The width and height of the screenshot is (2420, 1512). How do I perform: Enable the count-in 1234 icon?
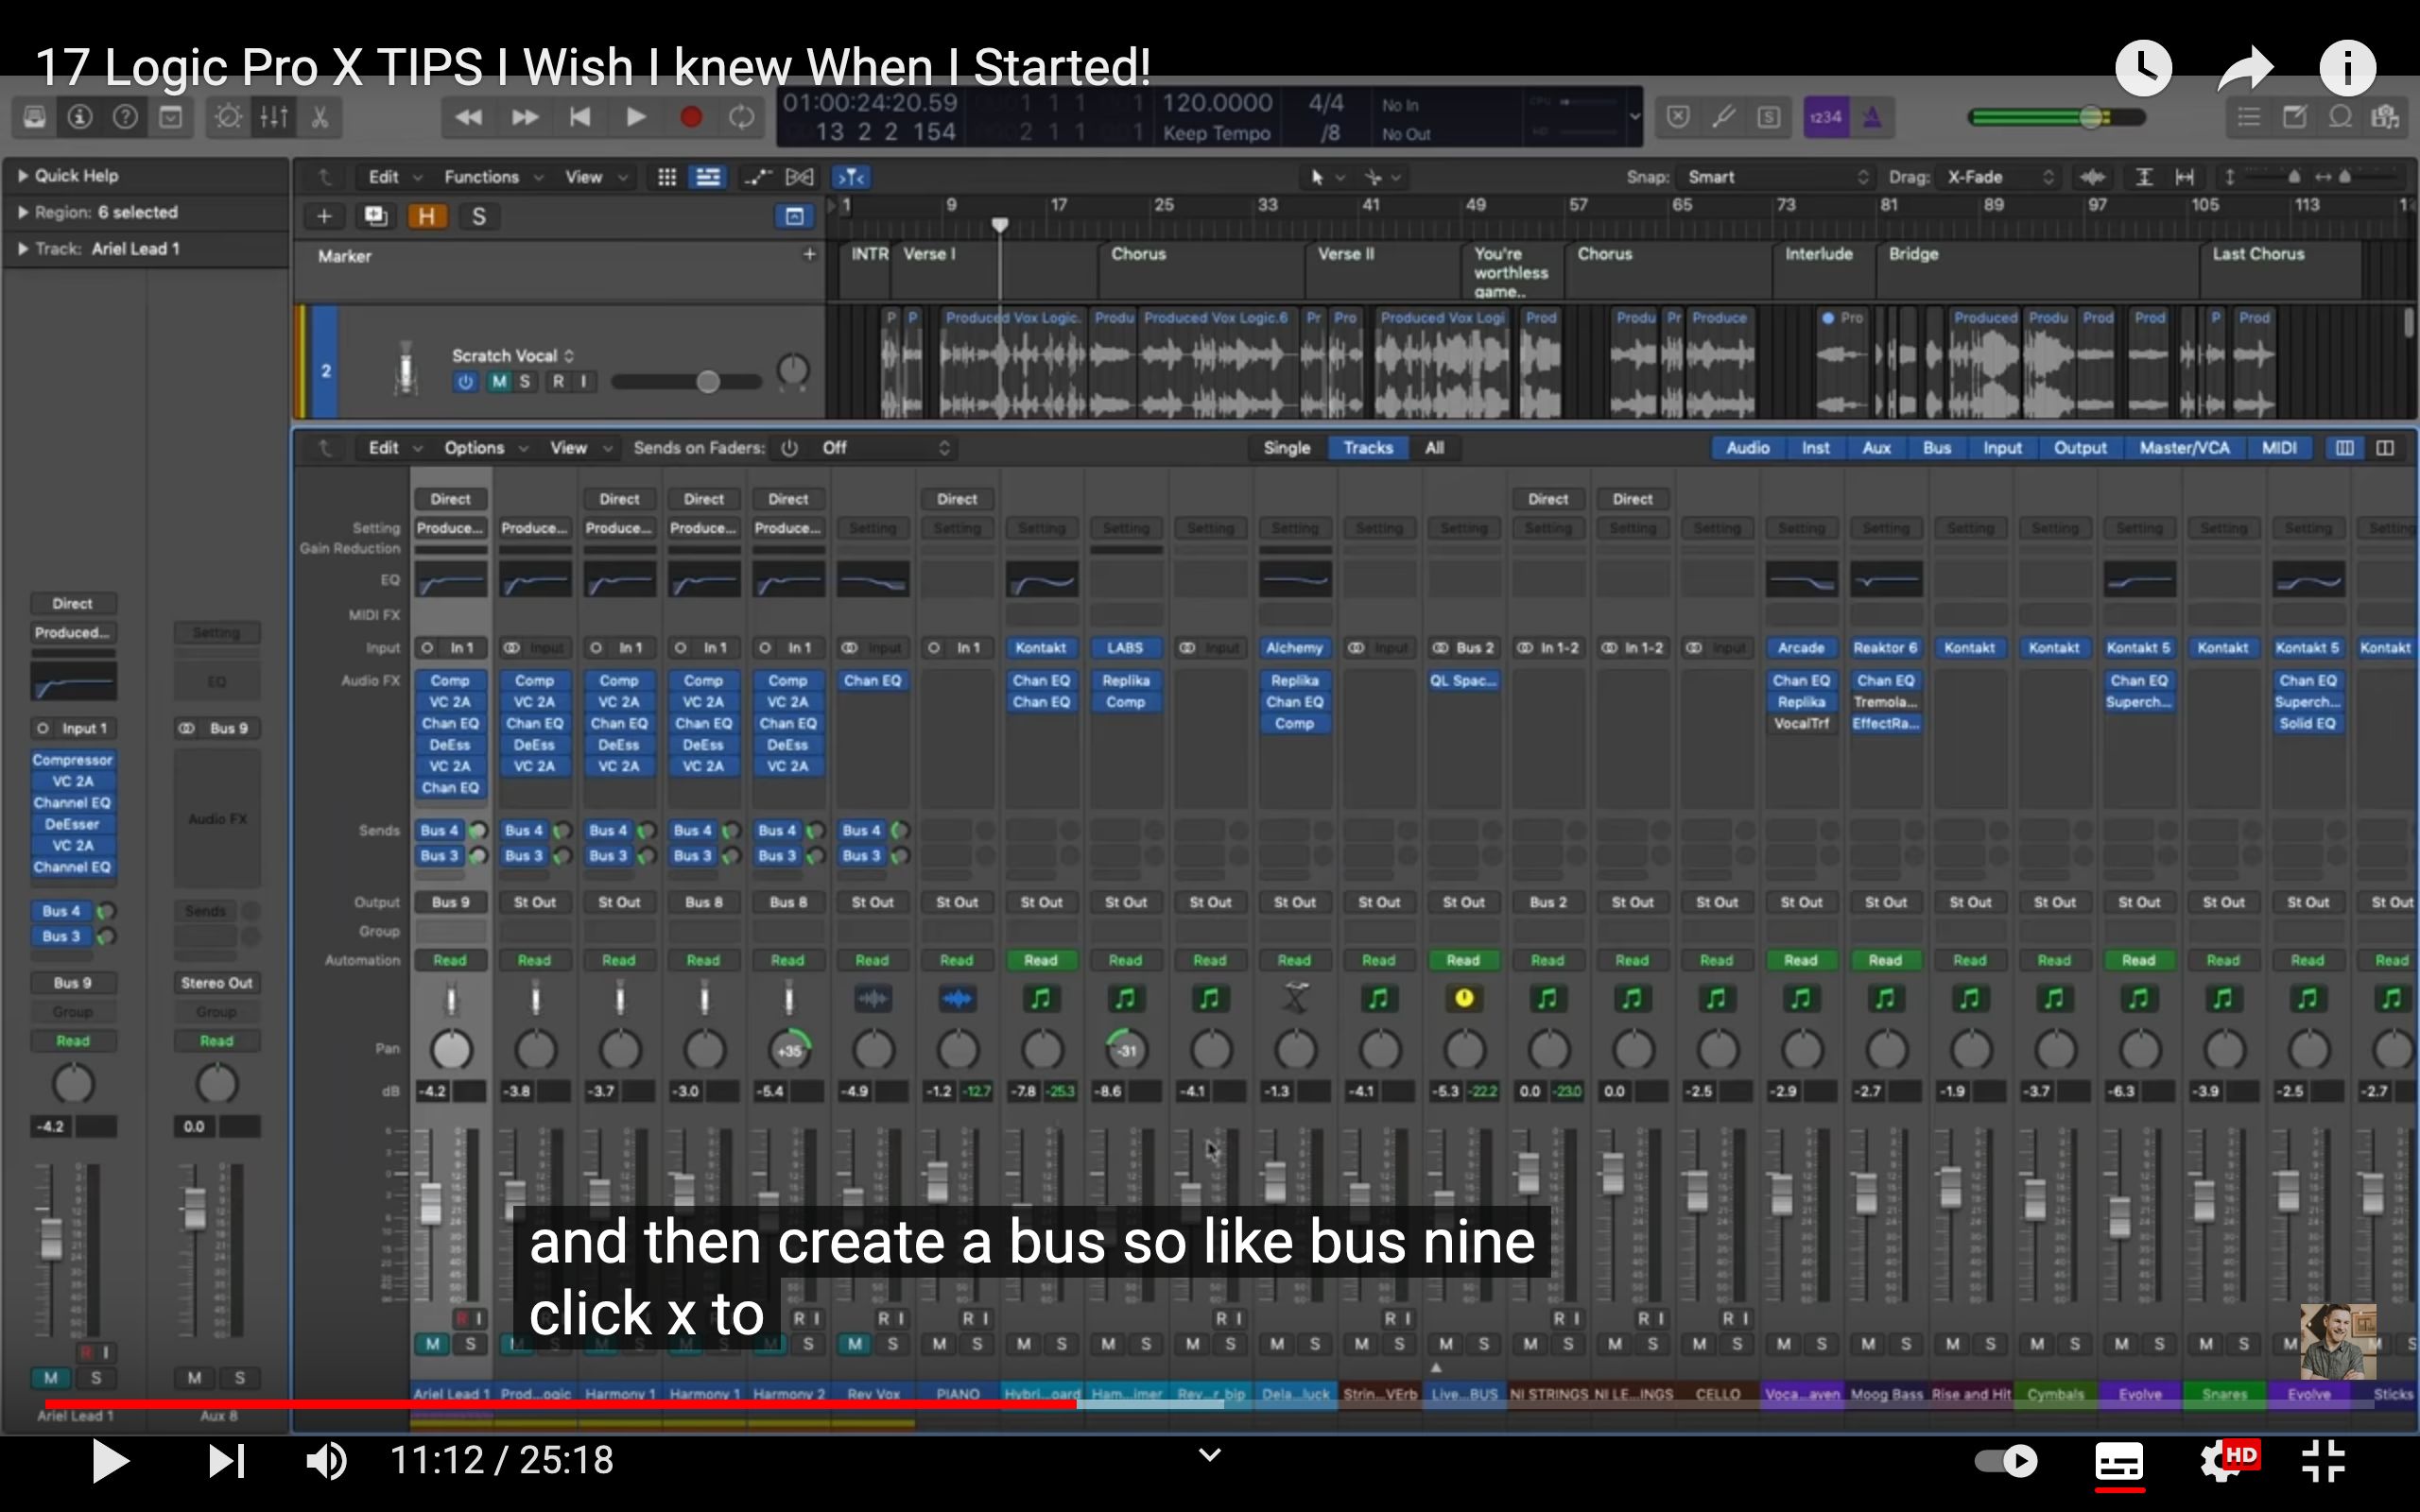click(x=1827, y=116)
